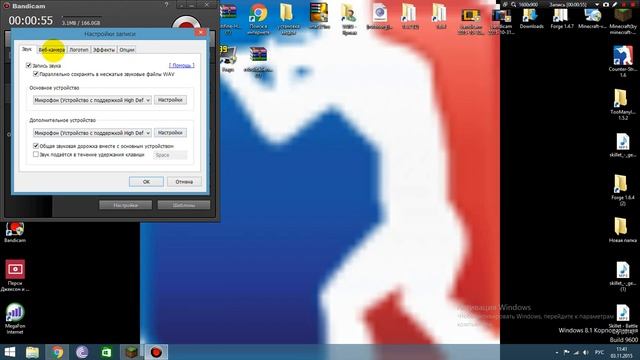Click the taskbar clock
The width and height of the screenshot is (640, 360).
coord(622,352)
